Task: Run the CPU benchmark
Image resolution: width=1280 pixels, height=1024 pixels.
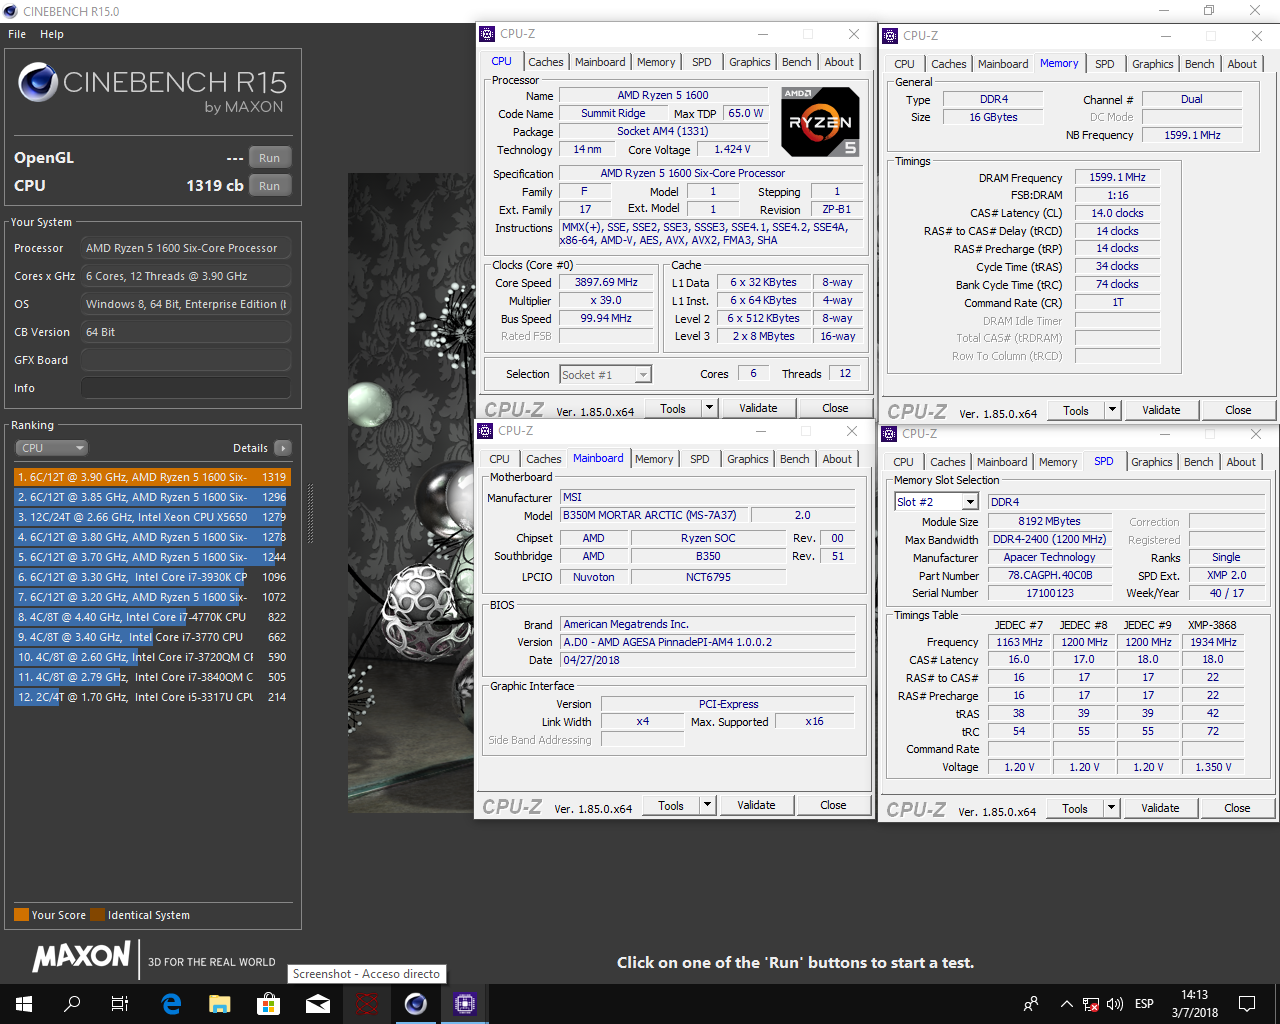Action: 270,186
